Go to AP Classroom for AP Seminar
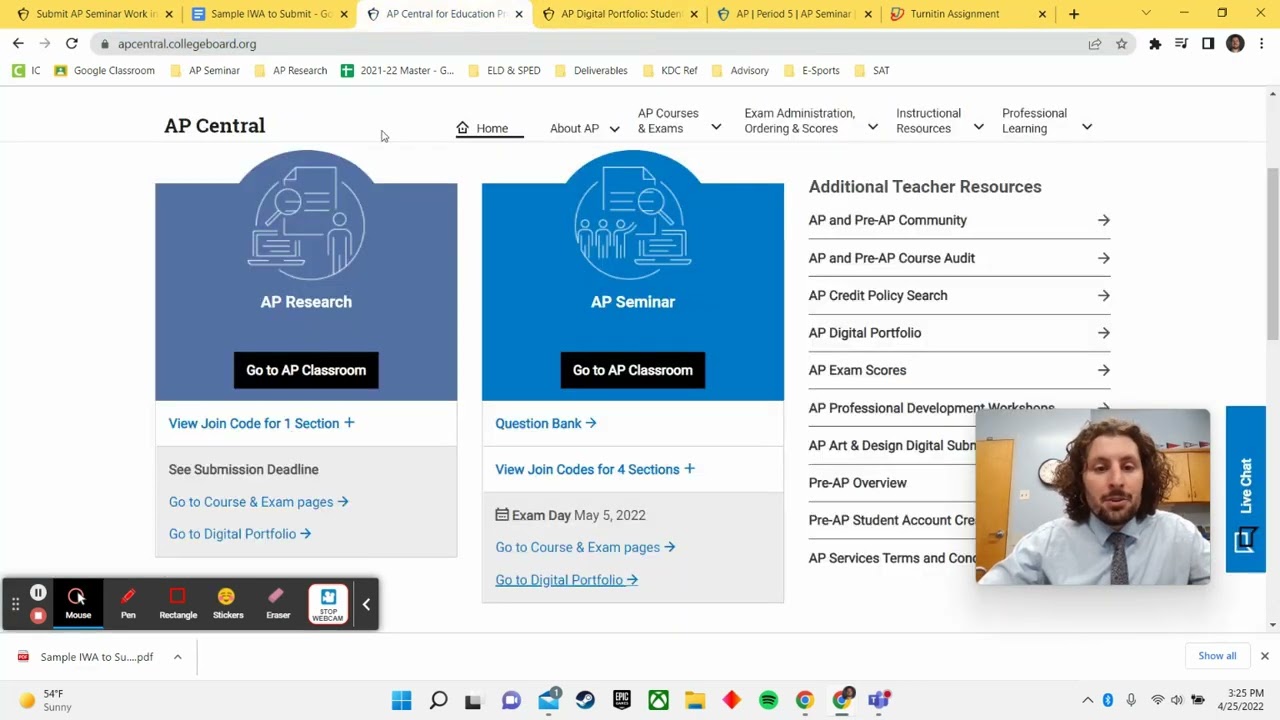 (633, 370)
